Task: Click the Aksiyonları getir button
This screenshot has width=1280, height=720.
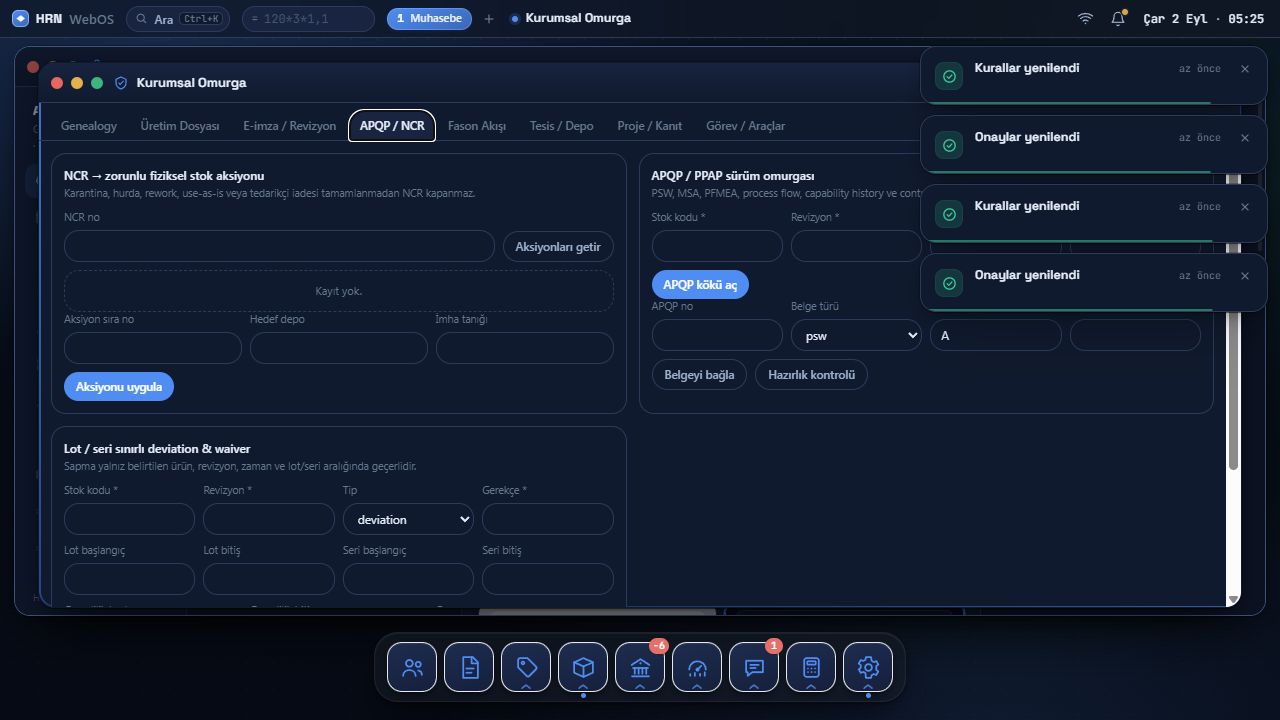Action: tap(558, 247)
